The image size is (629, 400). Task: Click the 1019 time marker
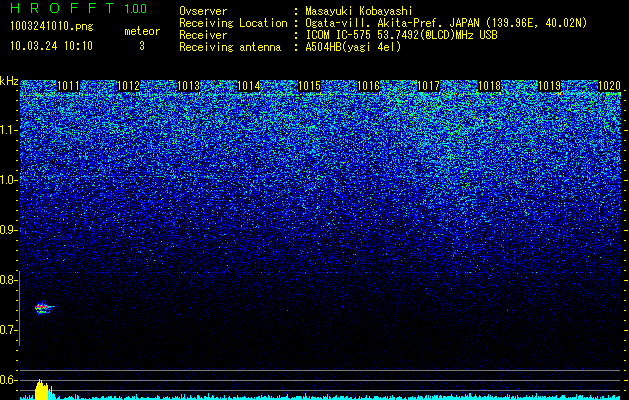pos(549,86)
